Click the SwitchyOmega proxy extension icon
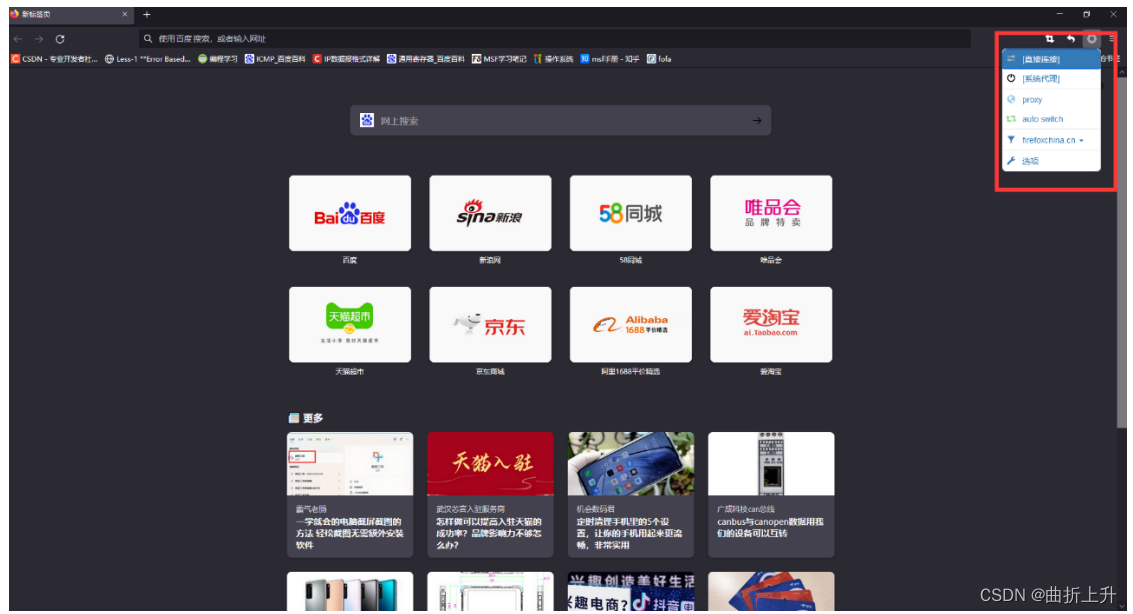Image resolution: width=1133 pixels, height=614 pixels. (1091, 39)
